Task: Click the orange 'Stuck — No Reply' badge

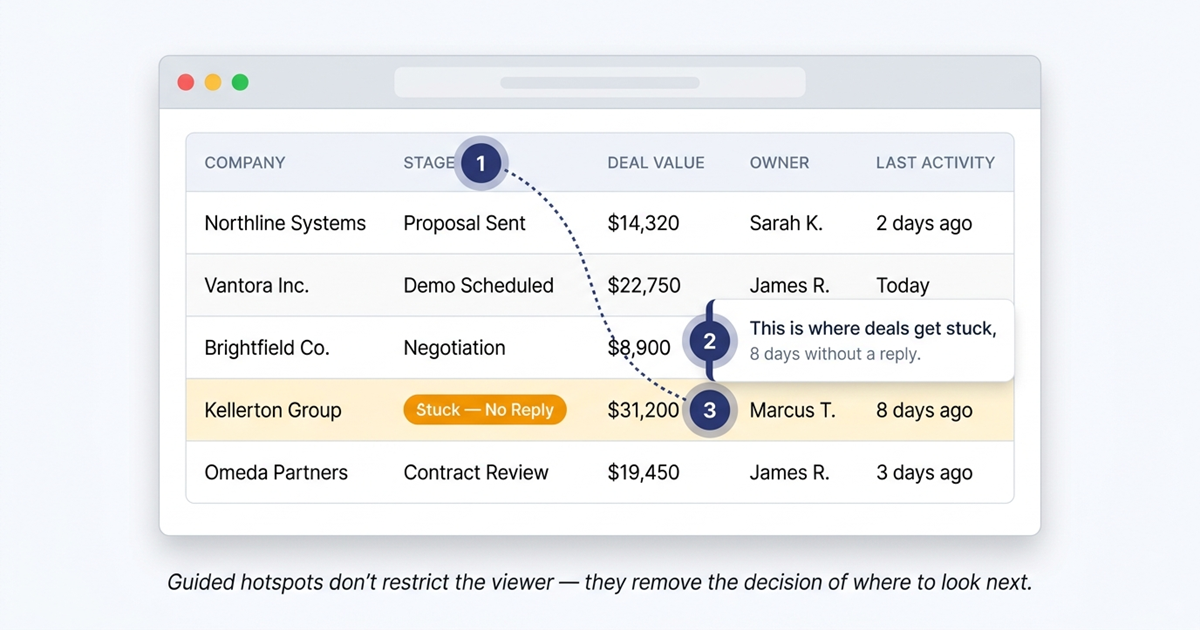Action: pyautogui.click(x=484, y=409)
